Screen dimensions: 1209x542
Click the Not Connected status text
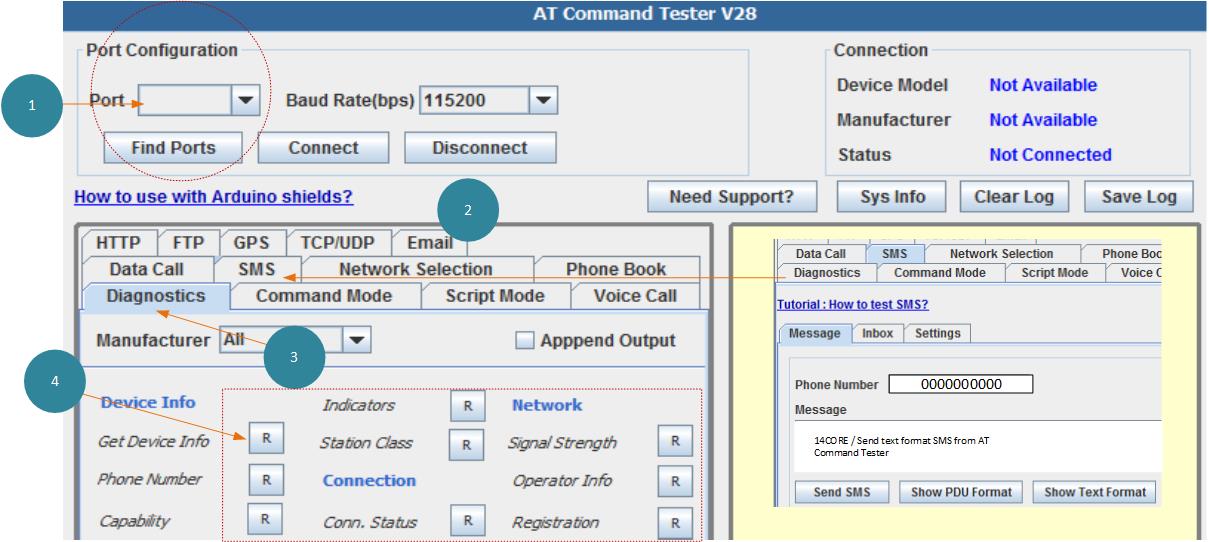[x=1050, y=155]
